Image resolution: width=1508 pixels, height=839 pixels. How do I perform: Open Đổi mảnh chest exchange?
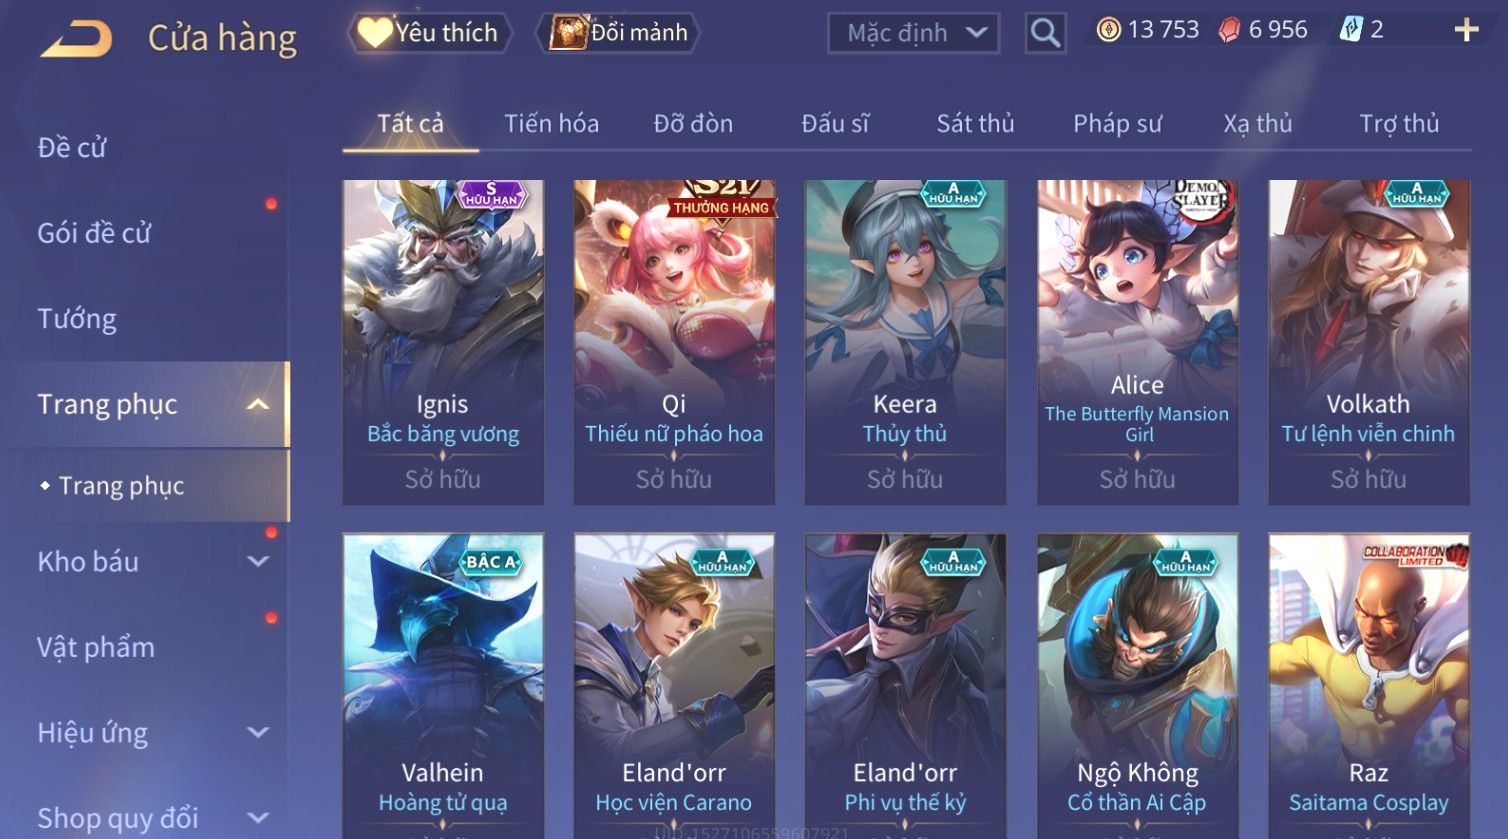pyautogui.click(x=618, y=33)
